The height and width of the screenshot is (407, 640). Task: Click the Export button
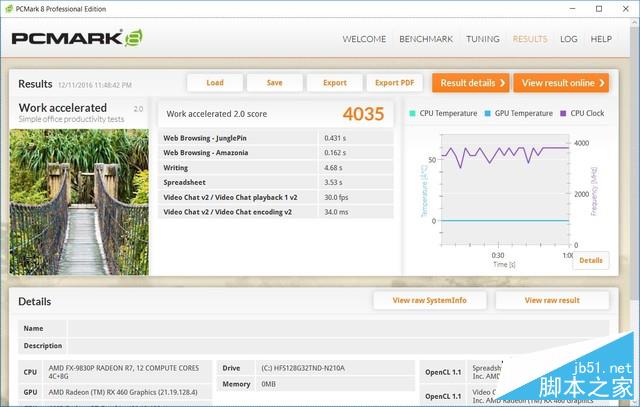(x=335, y=83)
